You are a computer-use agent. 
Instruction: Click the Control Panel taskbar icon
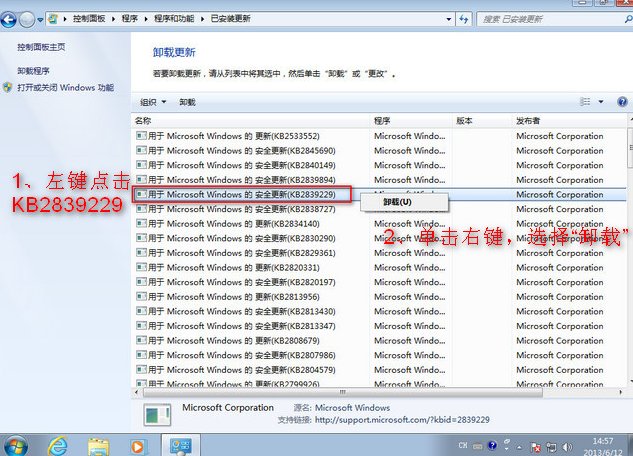click(x=181, y=443)
